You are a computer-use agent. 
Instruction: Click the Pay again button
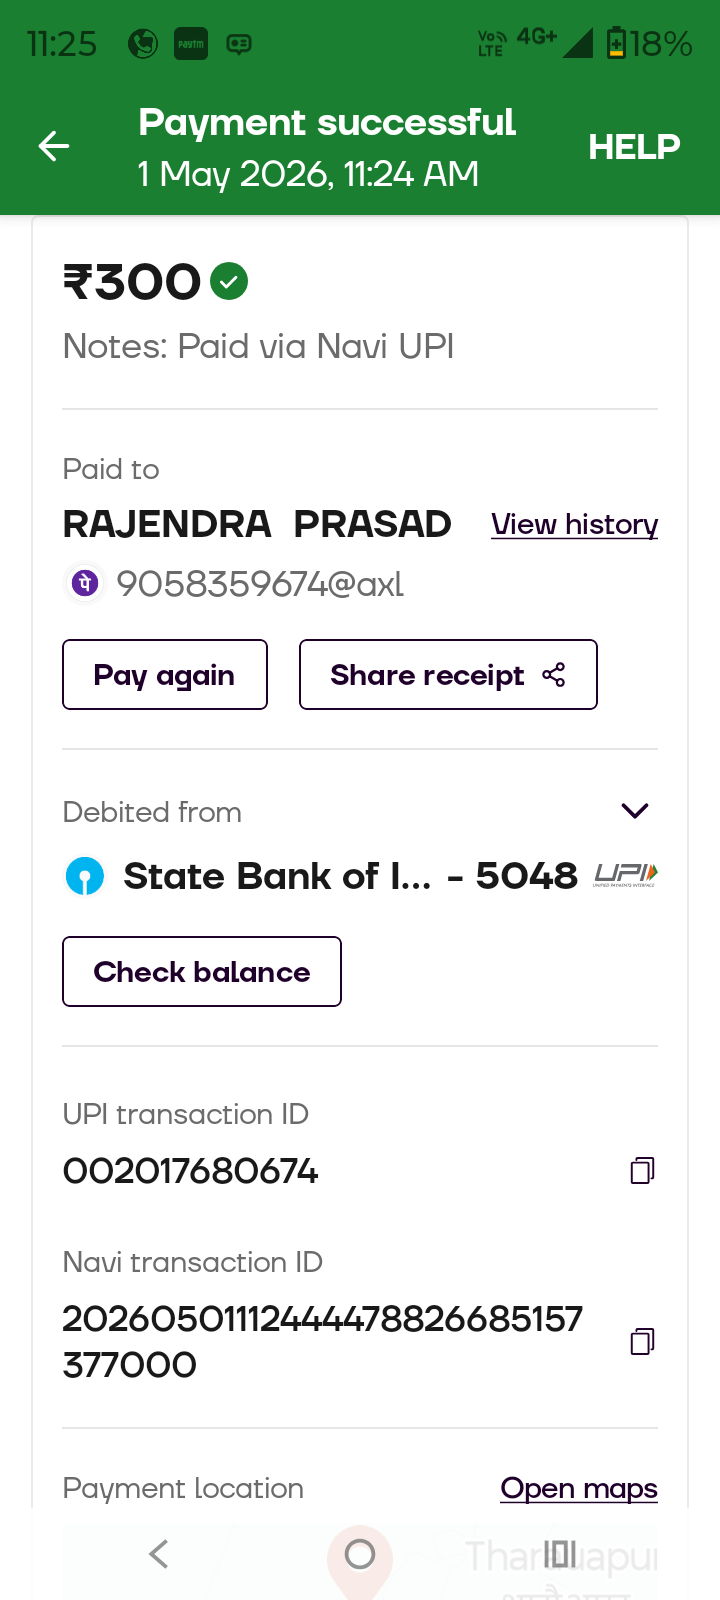tap(165, 675)
